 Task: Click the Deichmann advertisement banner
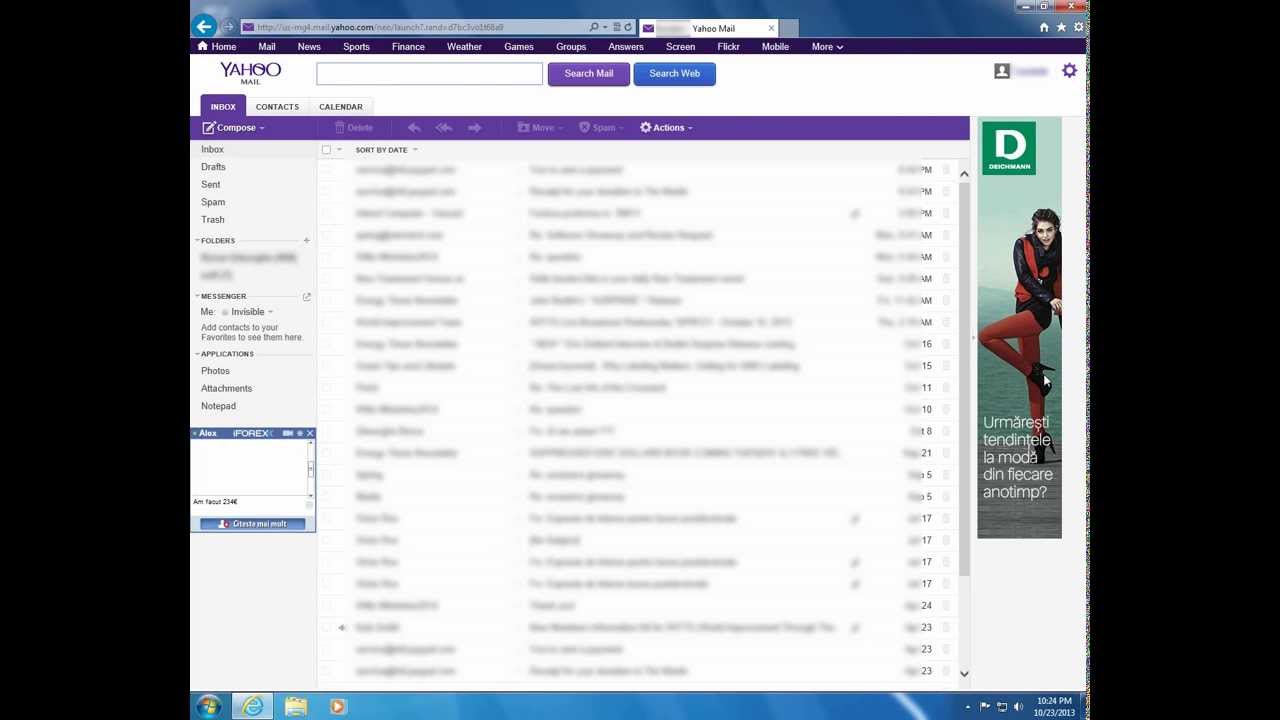[1019, 328]
